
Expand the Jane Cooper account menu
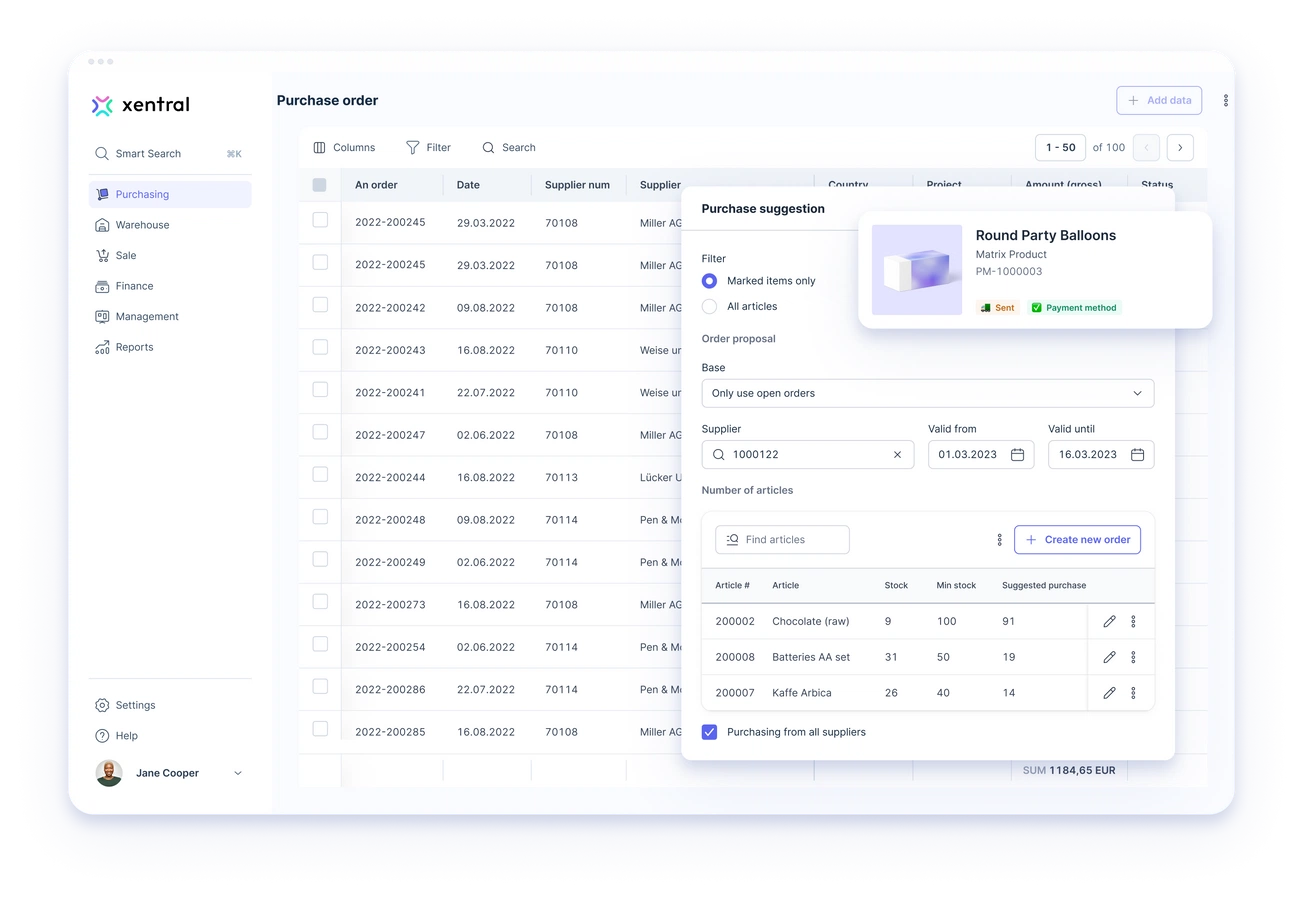click(x=237, y=772)
